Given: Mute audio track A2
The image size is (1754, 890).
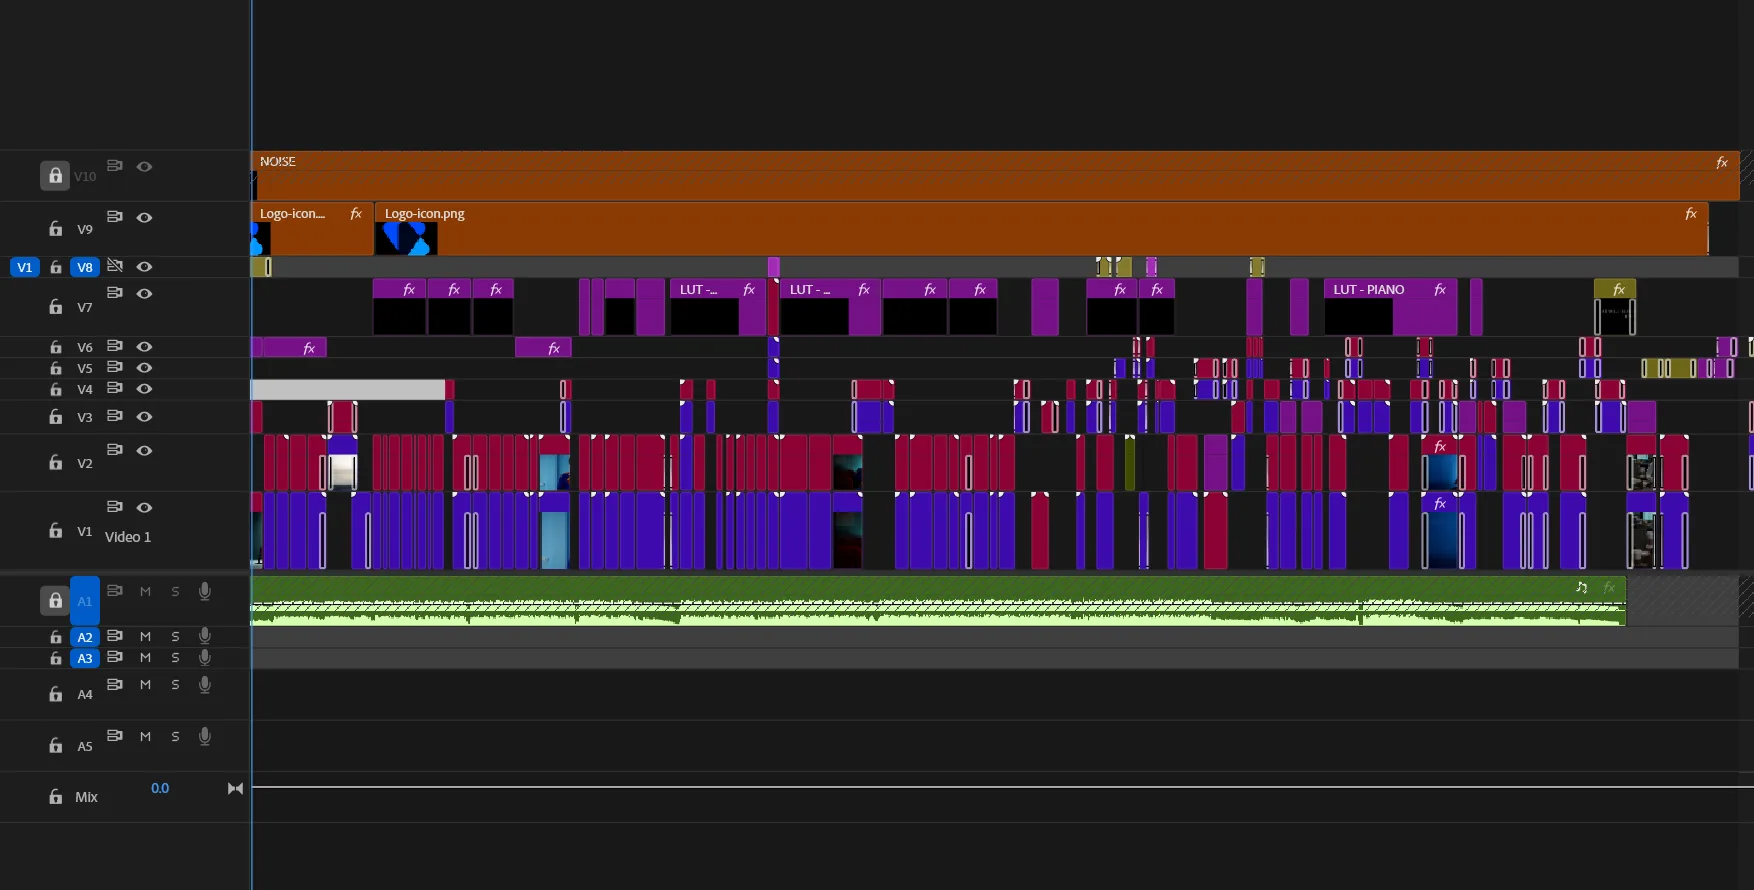Looking at the screenshot, I should tap(145, 637).
